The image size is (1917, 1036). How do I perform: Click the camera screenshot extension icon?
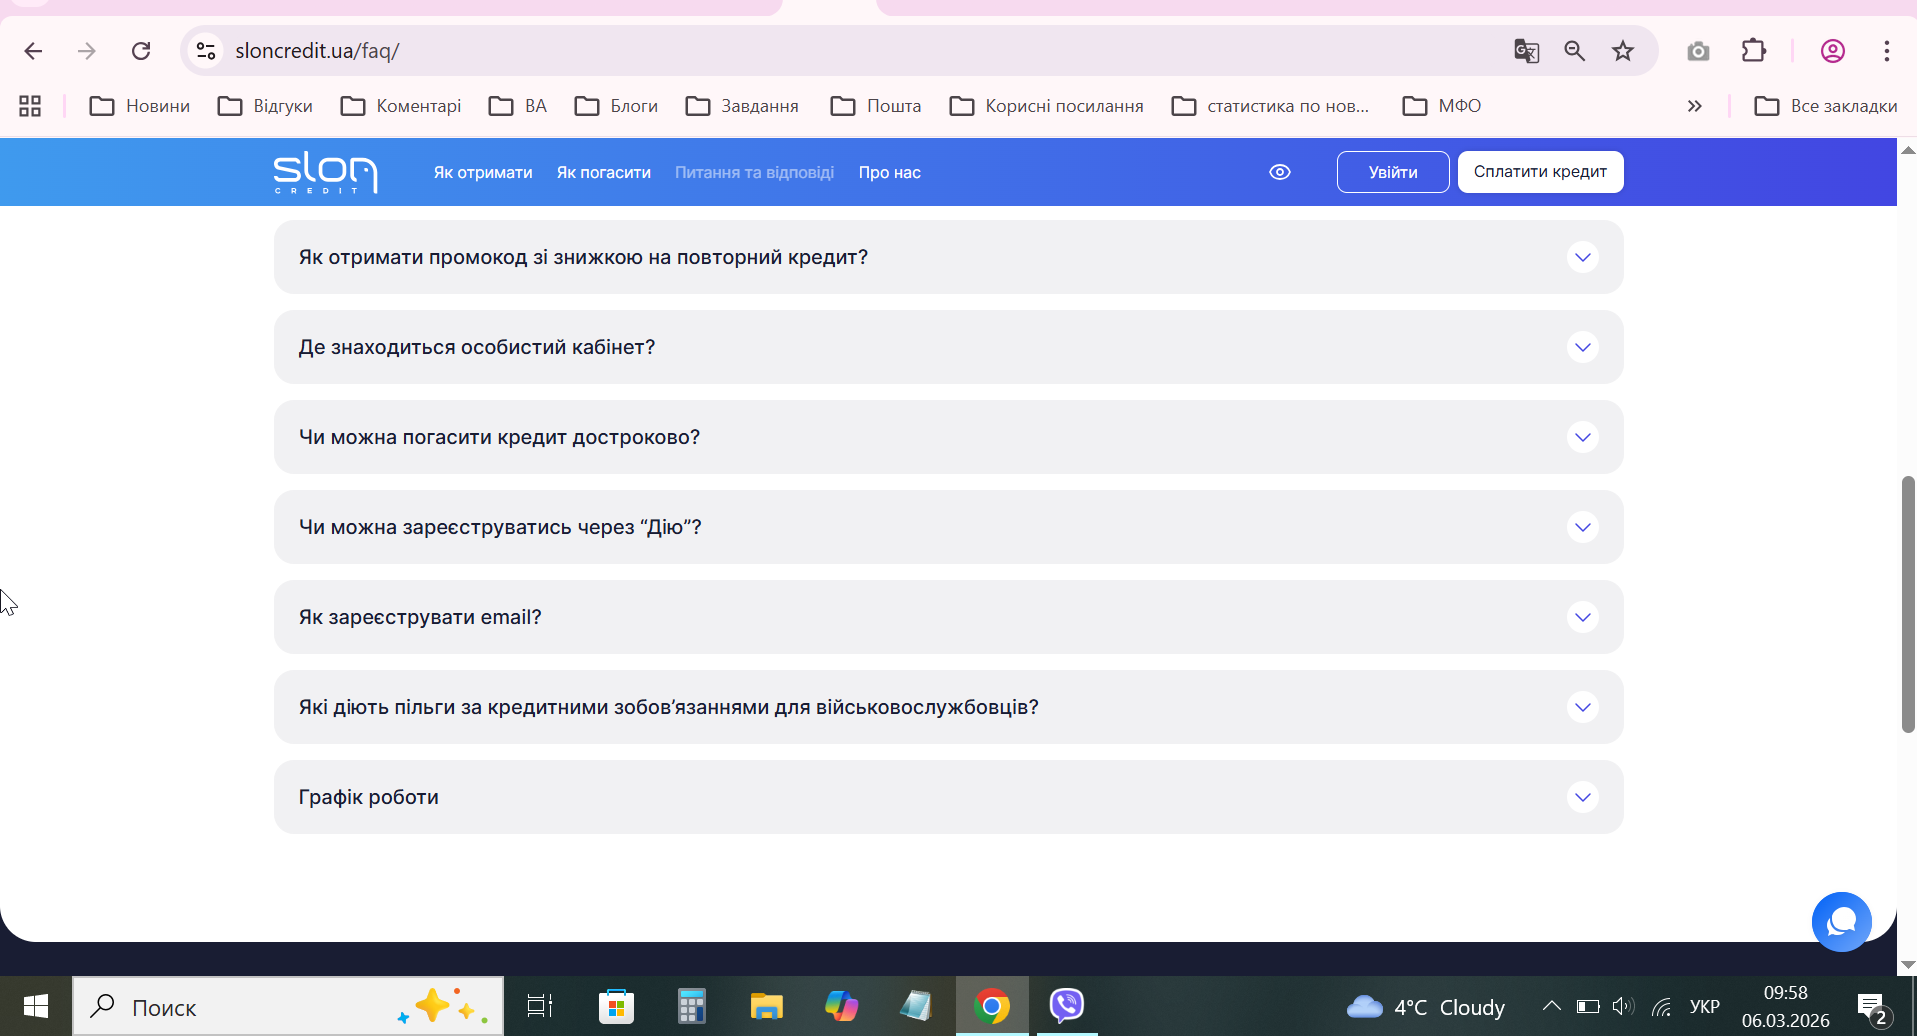tap(1698, 51)
